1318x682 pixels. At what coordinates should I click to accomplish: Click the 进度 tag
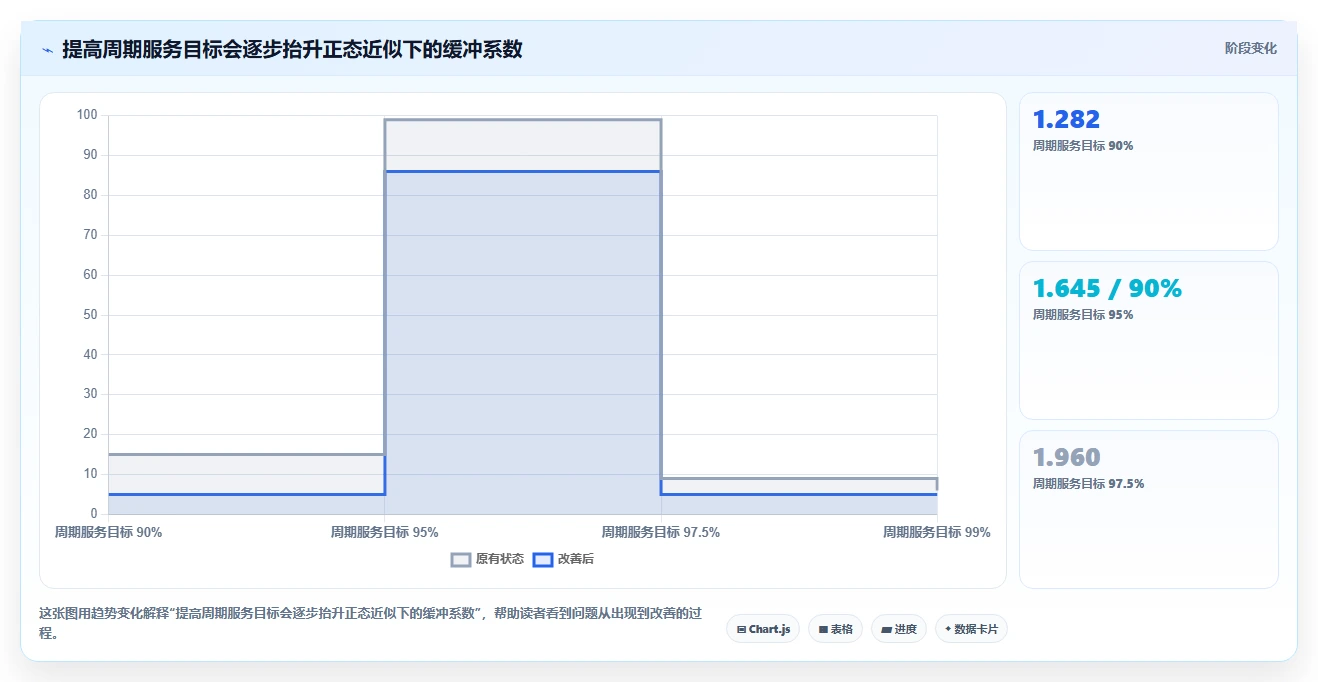899,629
